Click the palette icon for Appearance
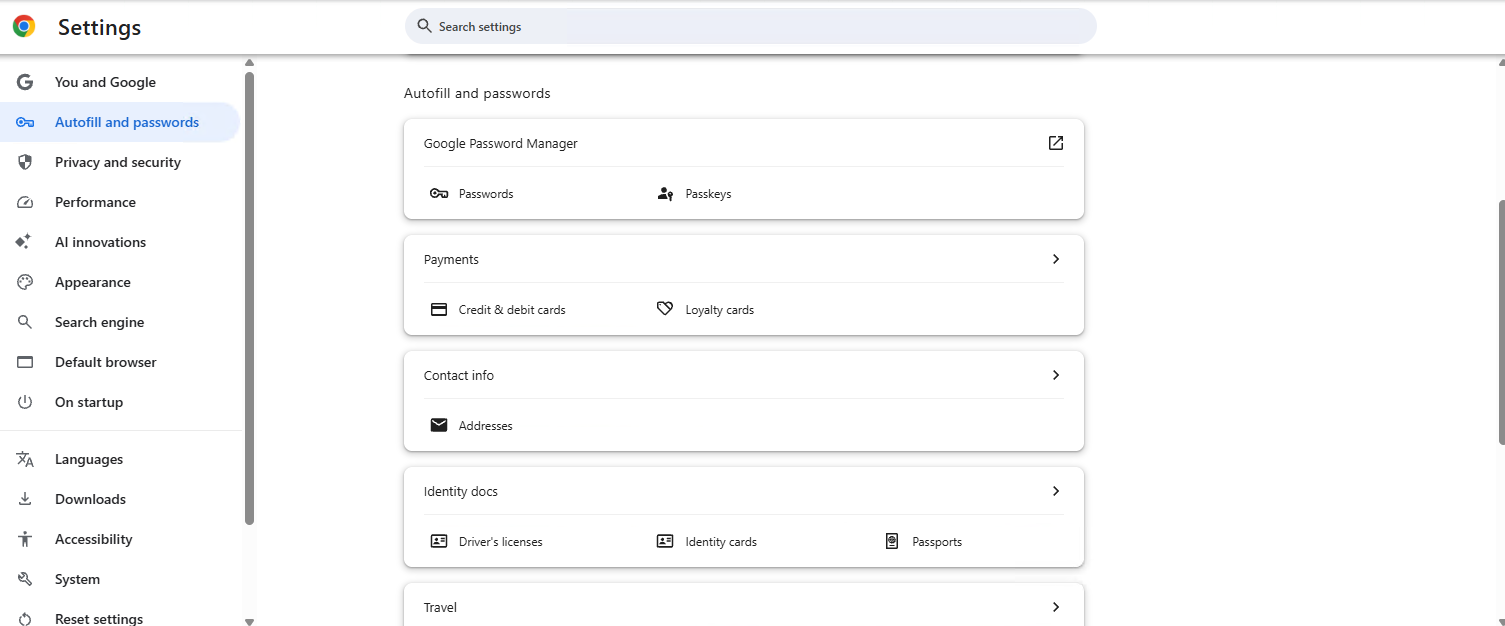 coord(25,282)
